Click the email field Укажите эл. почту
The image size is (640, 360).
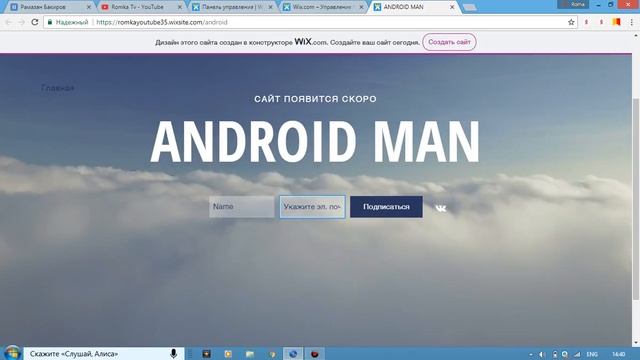pos(312,207)
